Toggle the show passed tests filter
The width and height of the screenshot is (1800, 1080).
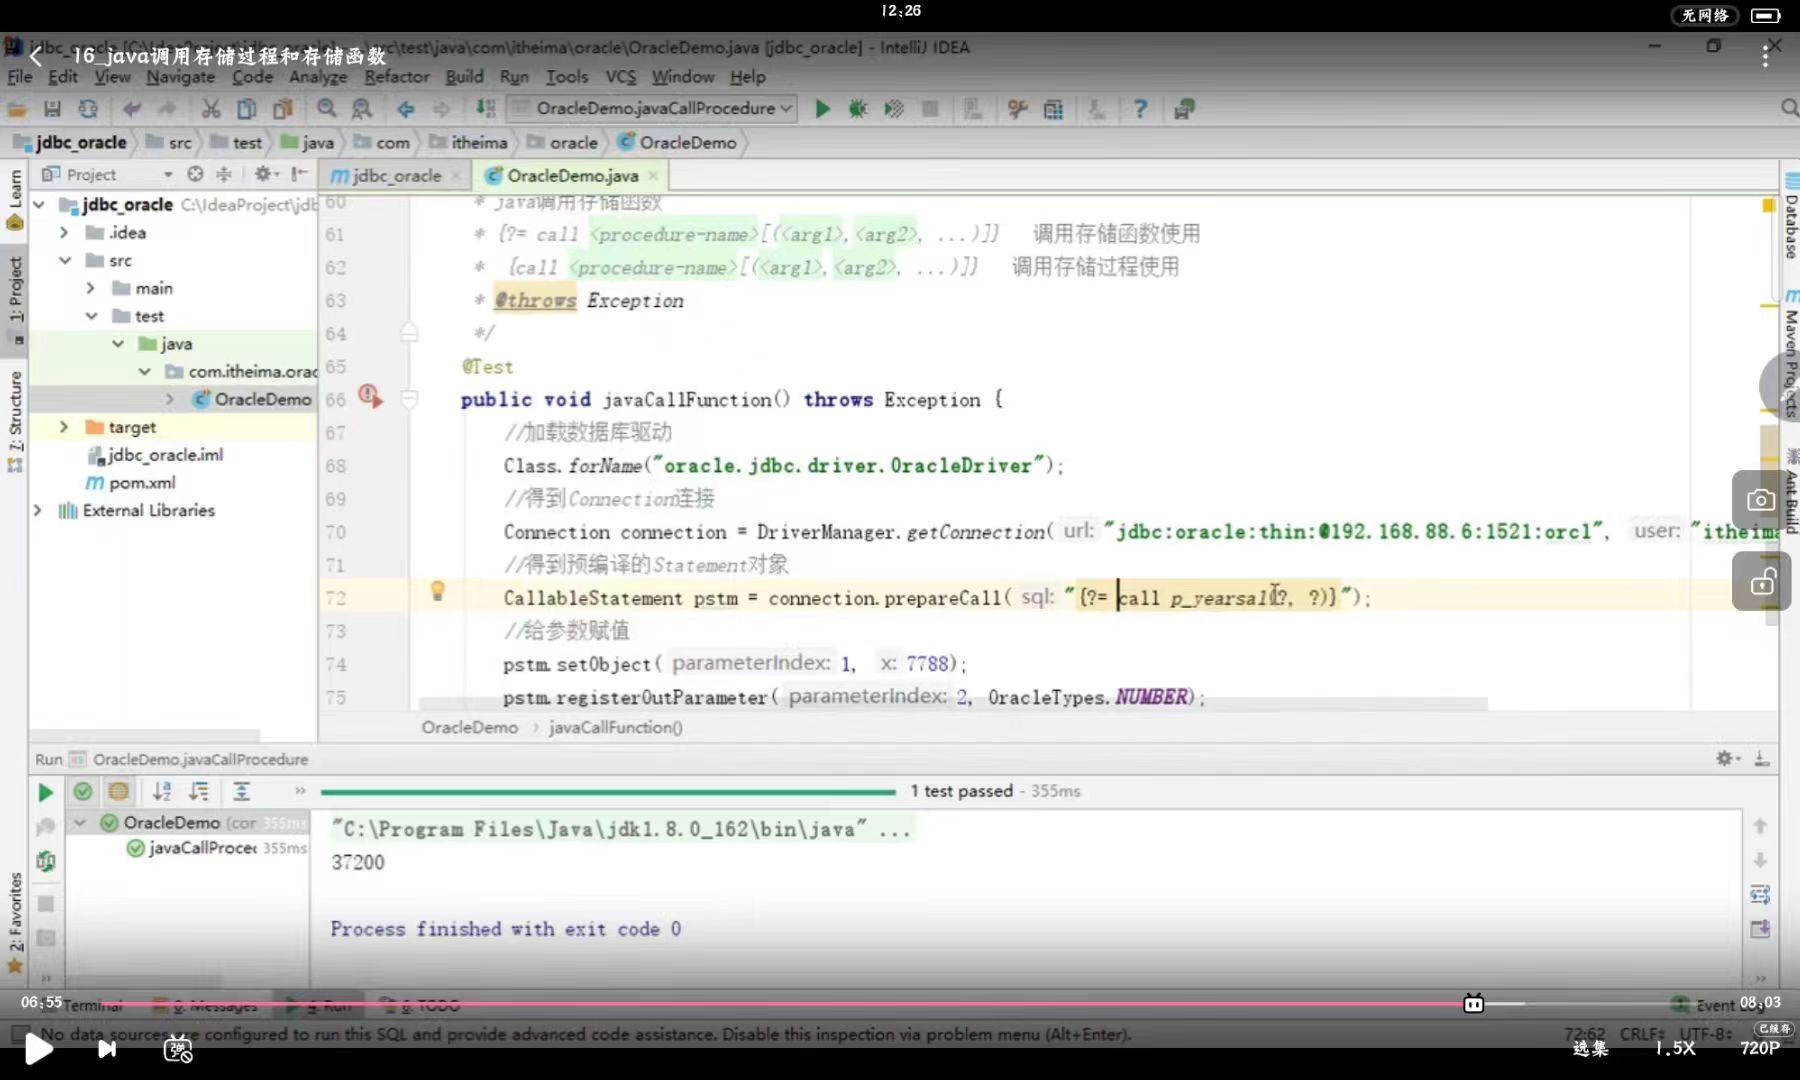click(x=83, y=791)
